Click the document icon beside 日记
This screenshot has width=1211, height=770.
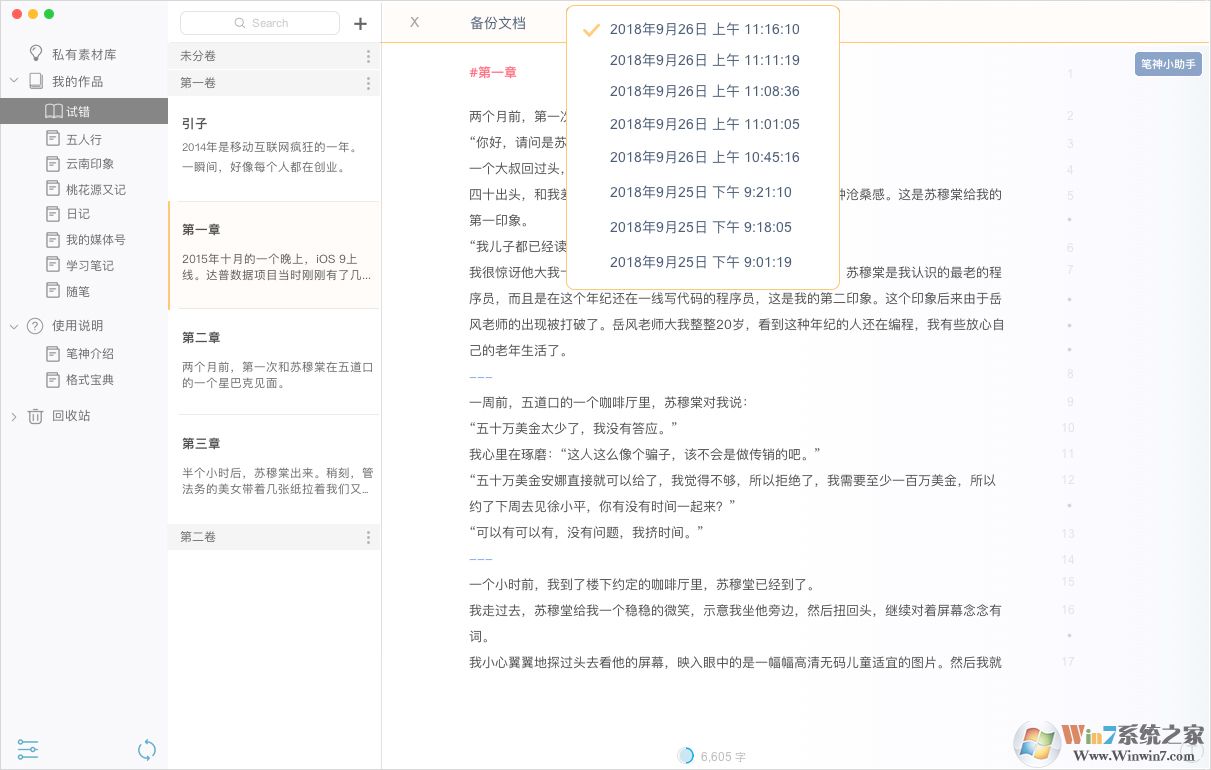click(54, 214)
